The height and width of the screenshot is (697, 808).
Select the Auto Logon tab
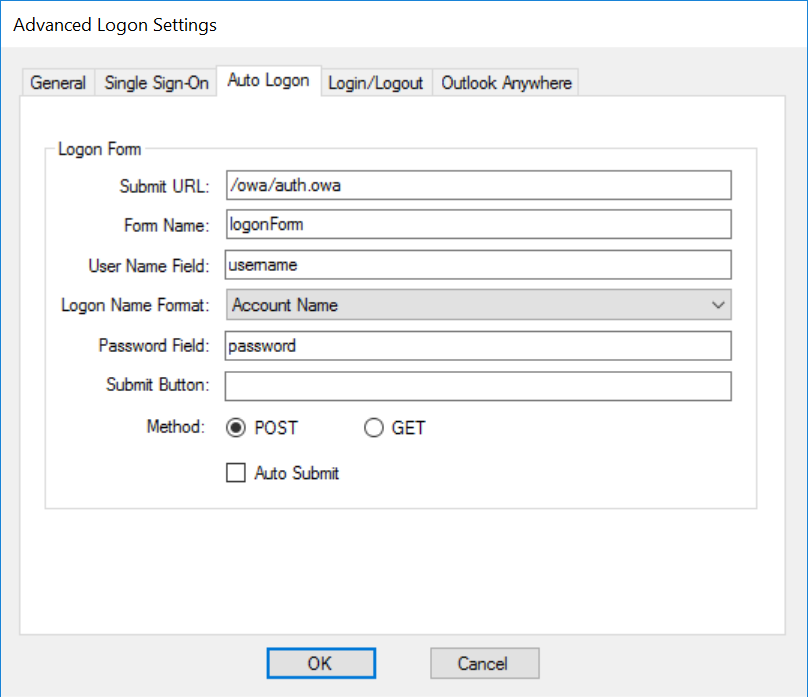pyautogui.click(x=268, y=81)
